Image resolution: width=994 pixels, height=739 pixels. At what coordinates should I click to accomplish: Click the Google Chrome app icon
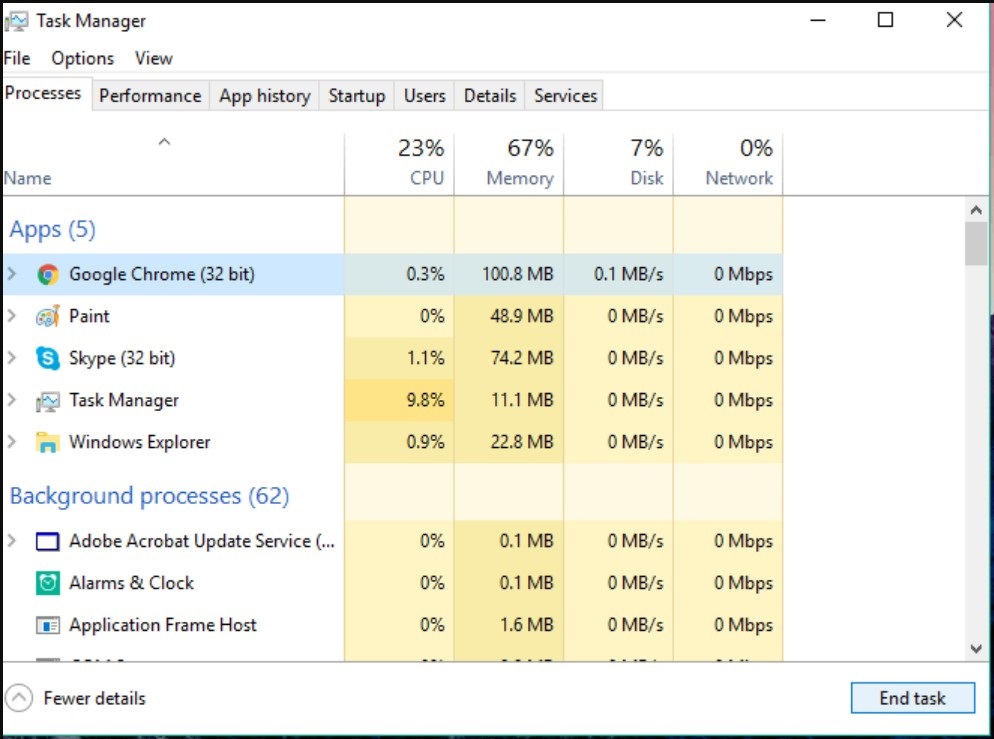coord(48,274)
